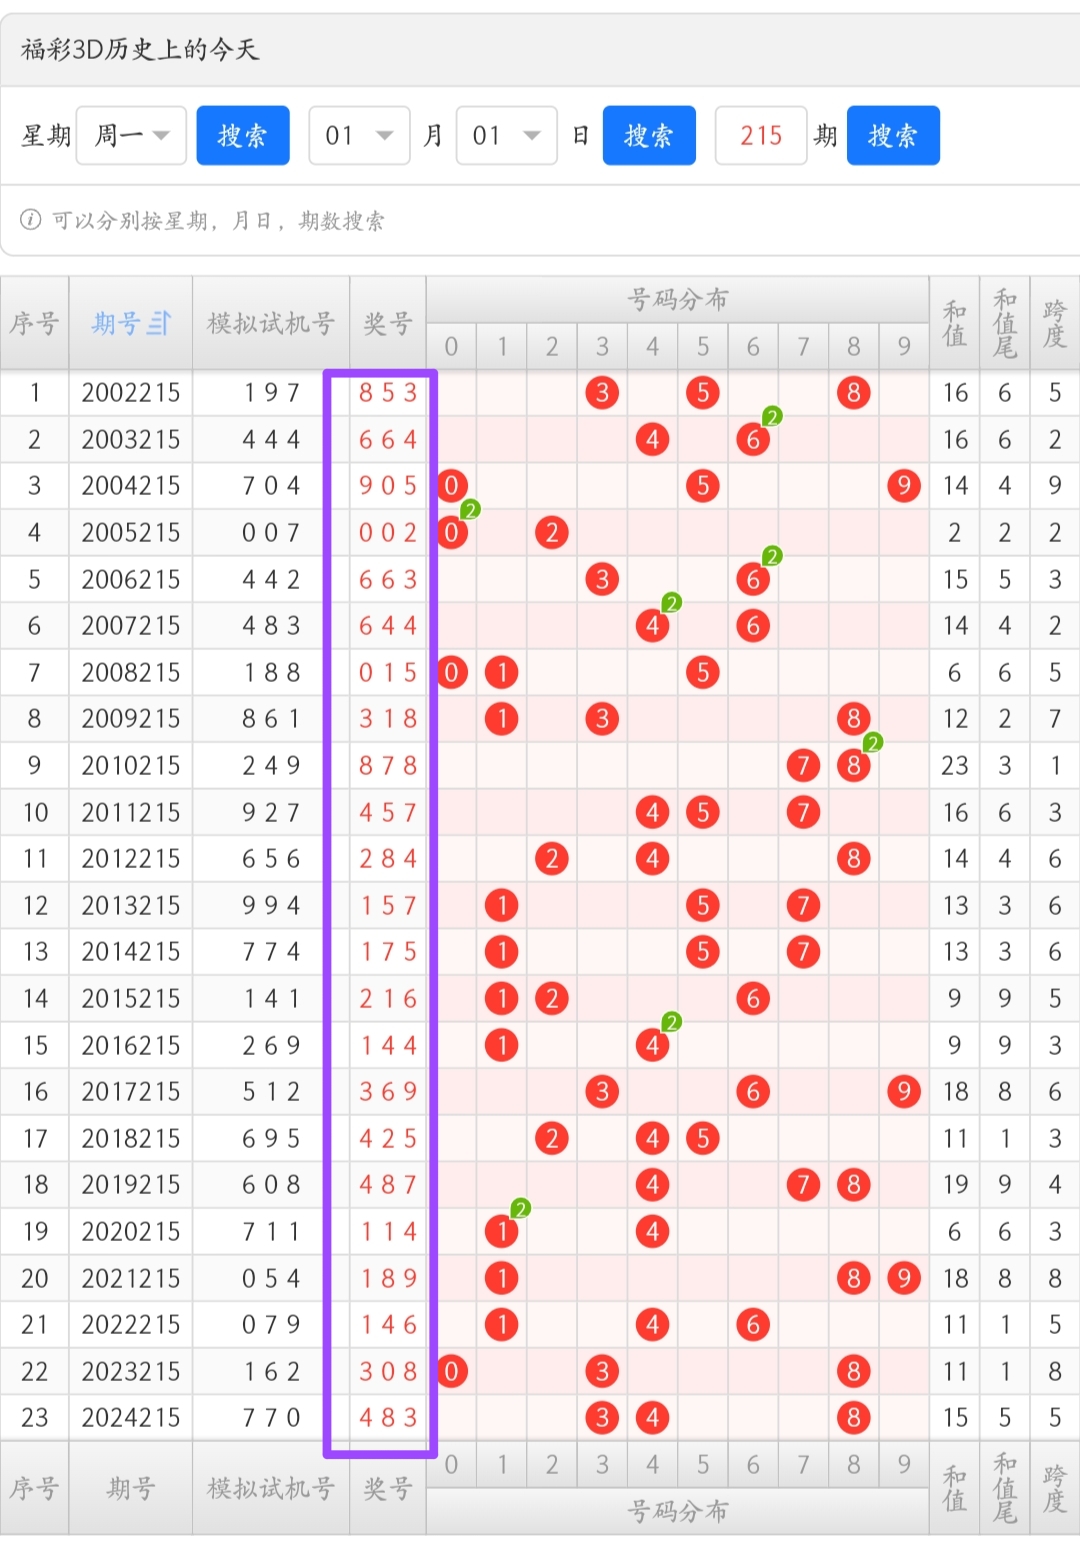Focus the period input field showing 215
The width and height of the screenshot is (1080, 1549).
click(761, 135)
